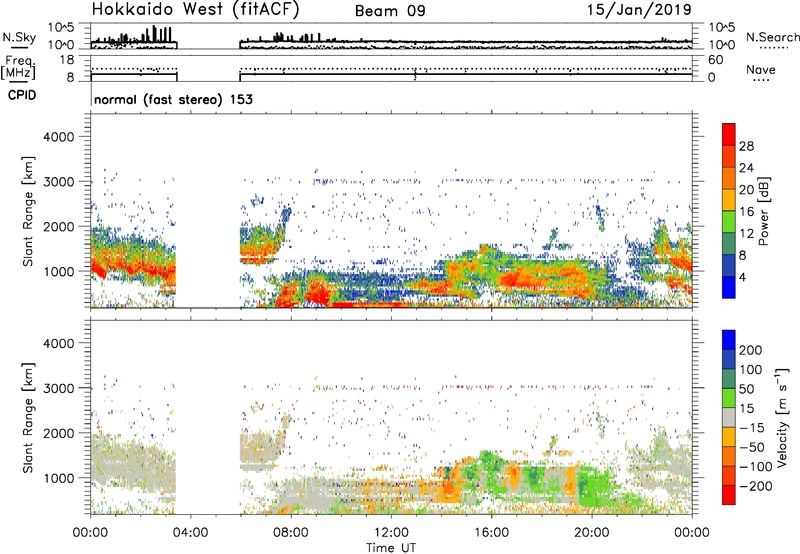Screen dimensions: 800x554
Task: Select the "Time UT" axis title
Action: point(391,548)
